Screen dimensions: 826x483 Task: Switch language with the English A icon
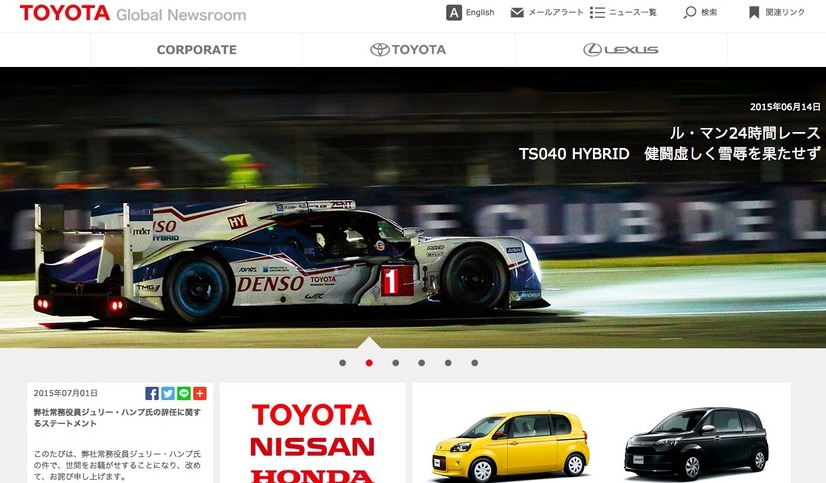[x=454, y=13]
